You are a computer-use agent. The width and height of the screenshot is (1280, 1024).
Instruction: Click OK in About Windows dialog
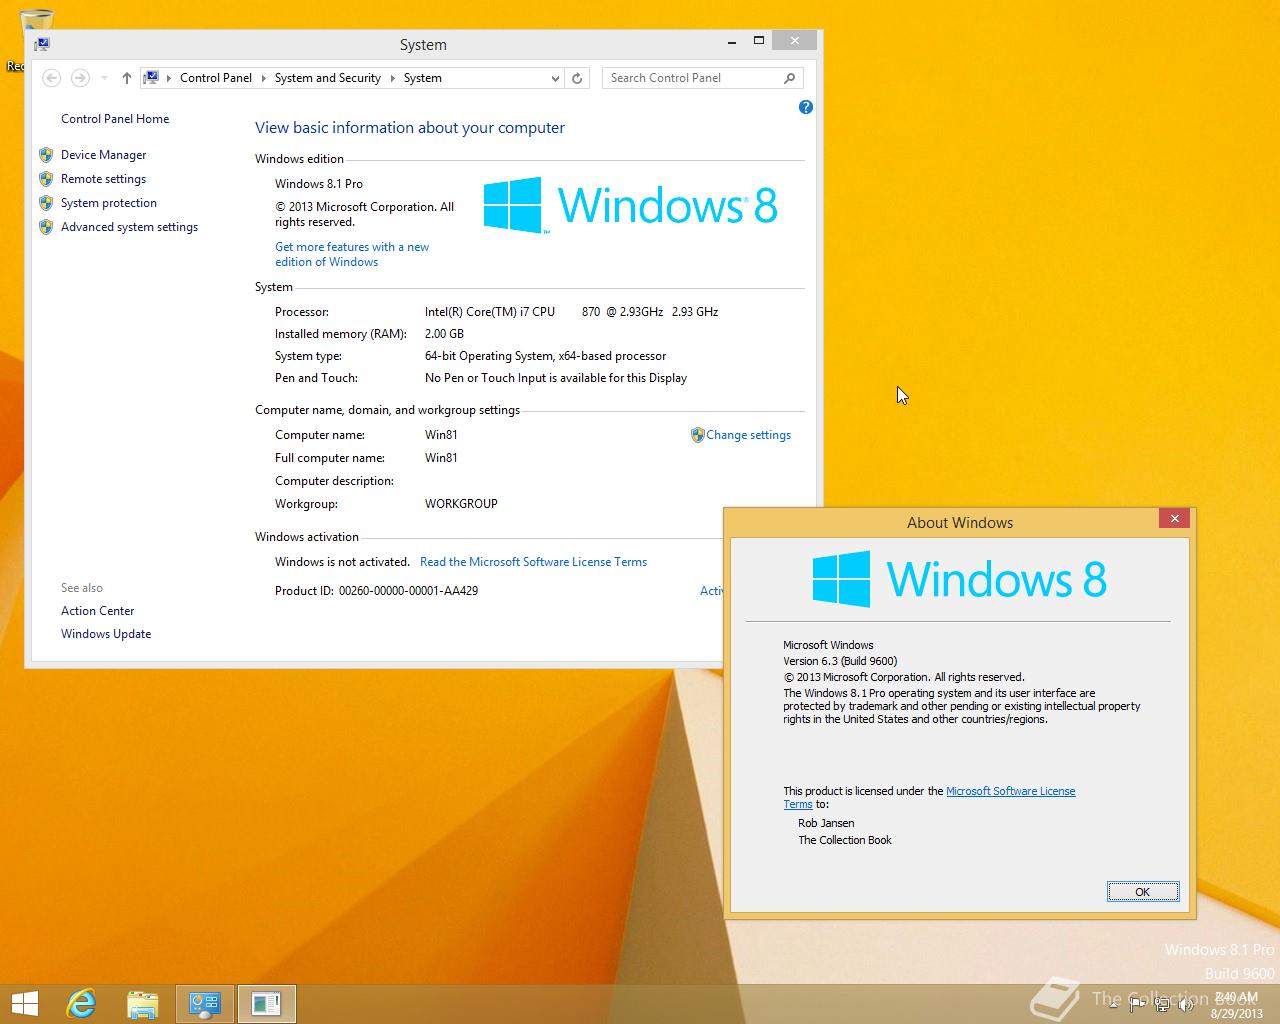pos(1143,892)
